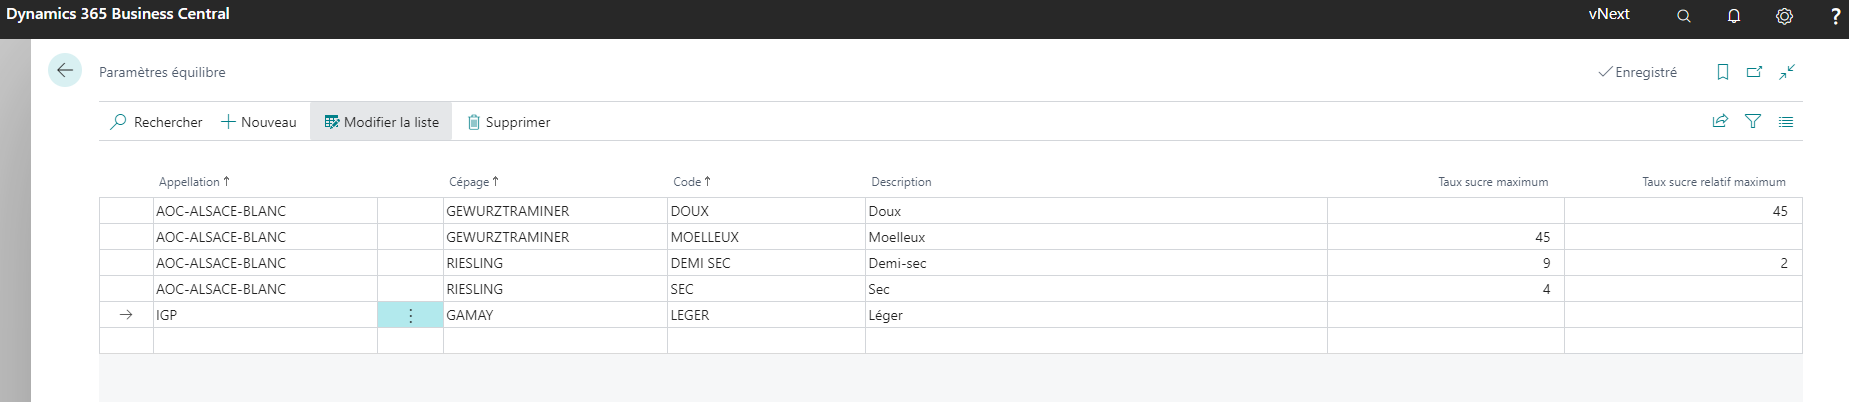Bookmark this page
The height and width of the screenshot is (402, 1849).
coord(1723,72)
